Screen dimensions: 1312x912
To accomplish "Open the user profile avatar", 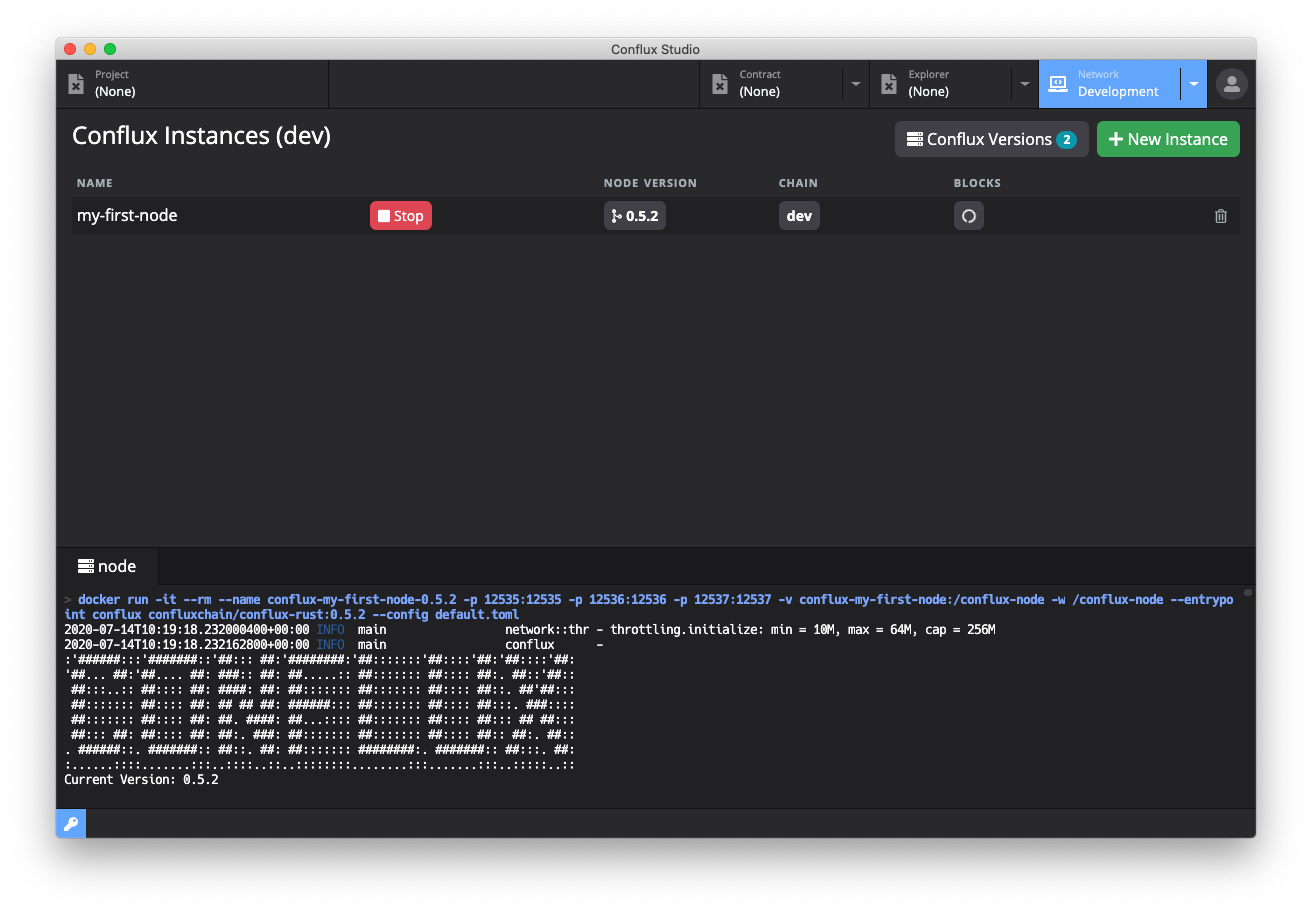I will tap(1232, 84).
